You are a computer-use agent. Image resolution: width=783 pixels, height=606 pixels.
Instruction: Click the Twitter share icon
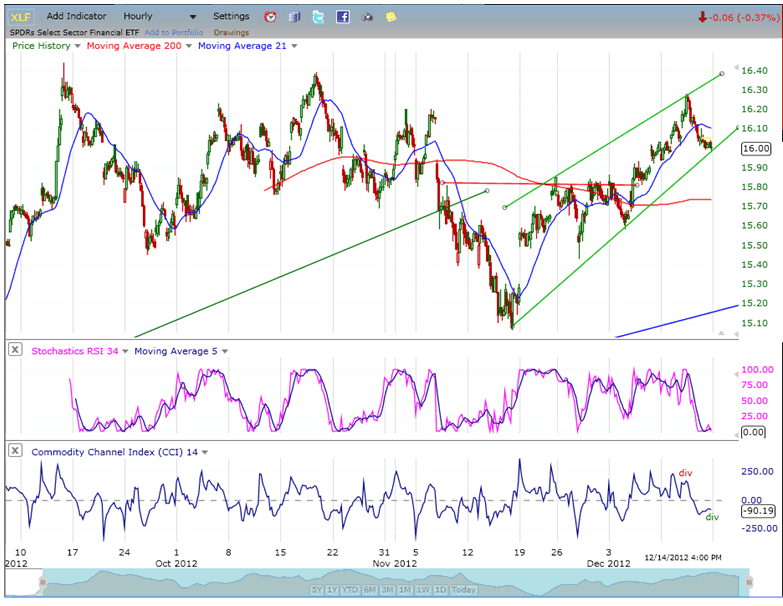pos(318,17)
